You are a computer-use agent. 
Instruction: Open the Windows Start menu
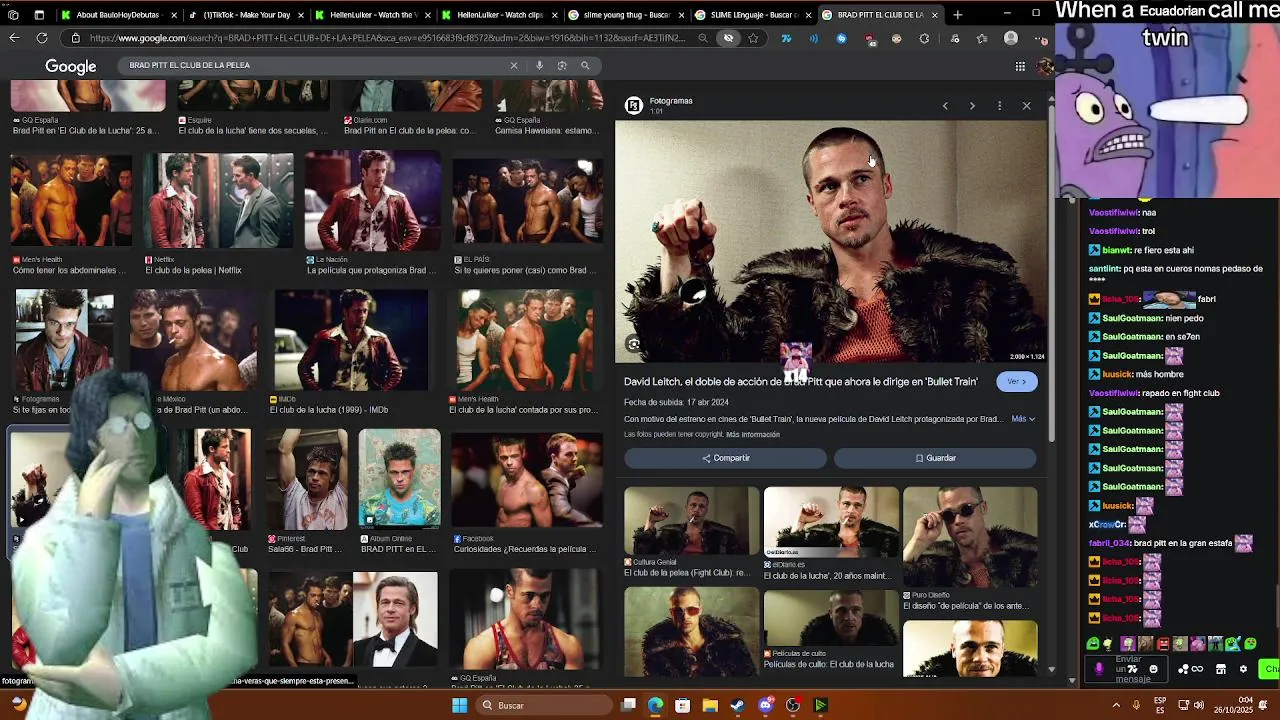pyautogui.click(x=459, y=705)
